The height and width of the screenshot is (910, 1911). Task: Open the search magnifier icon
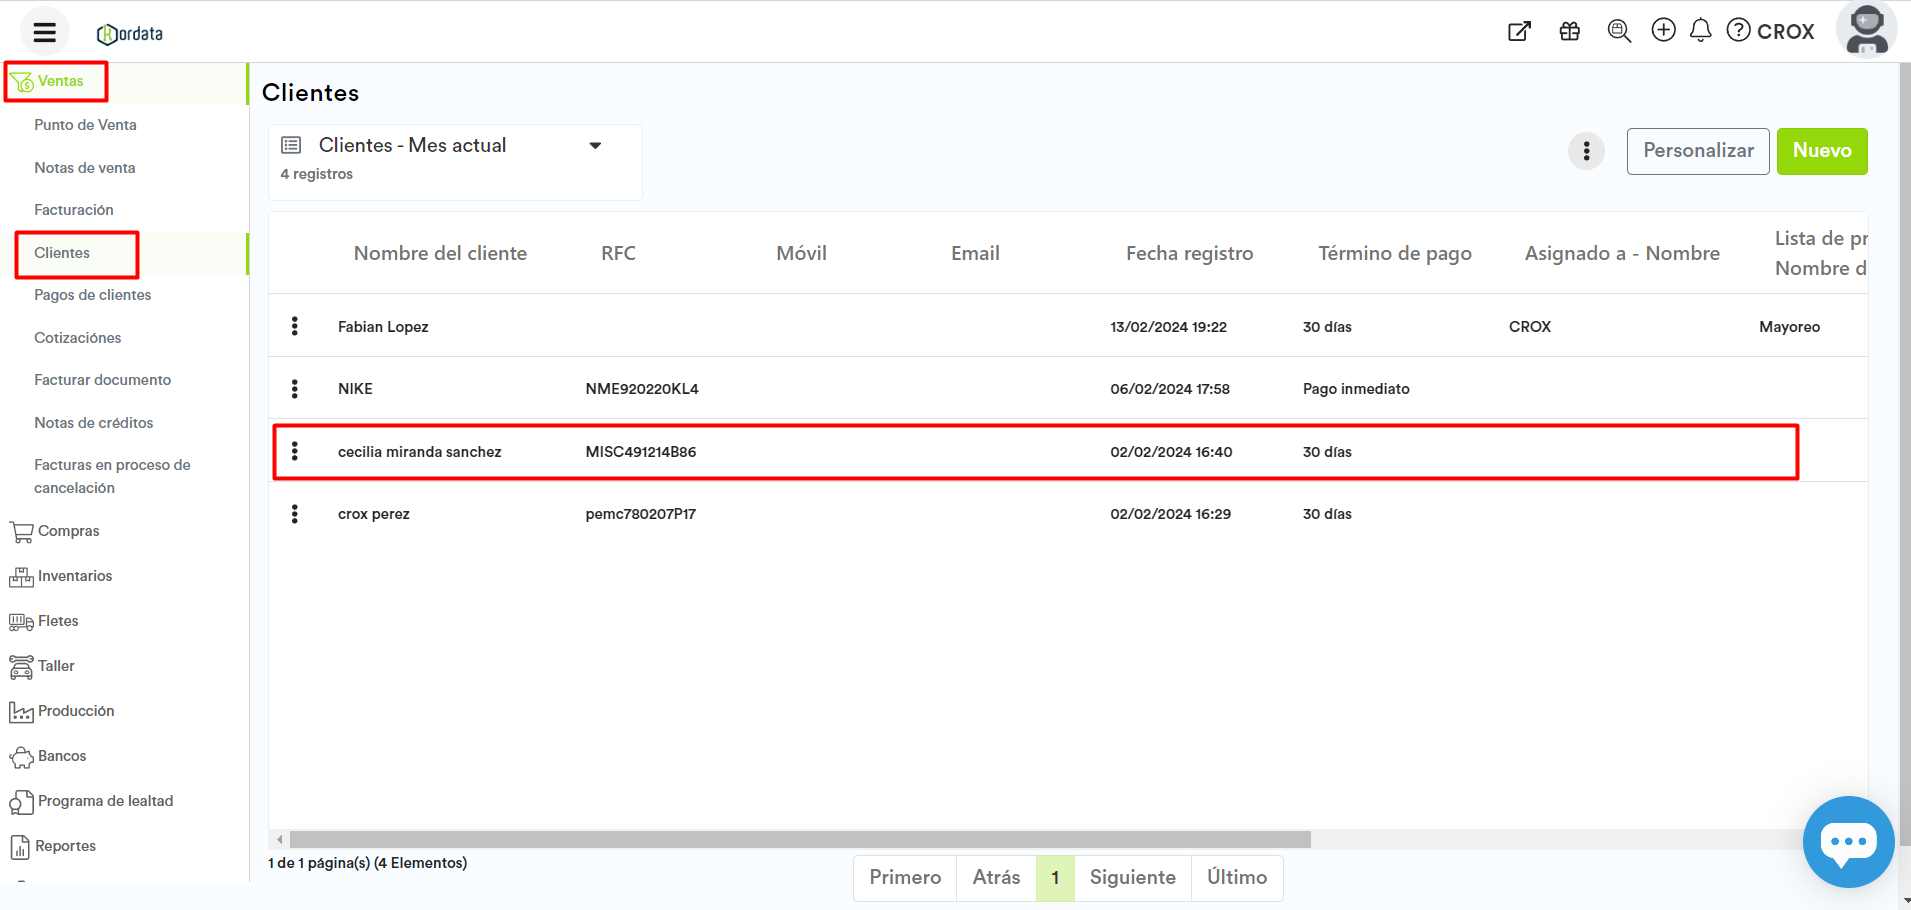(1618, 31)
